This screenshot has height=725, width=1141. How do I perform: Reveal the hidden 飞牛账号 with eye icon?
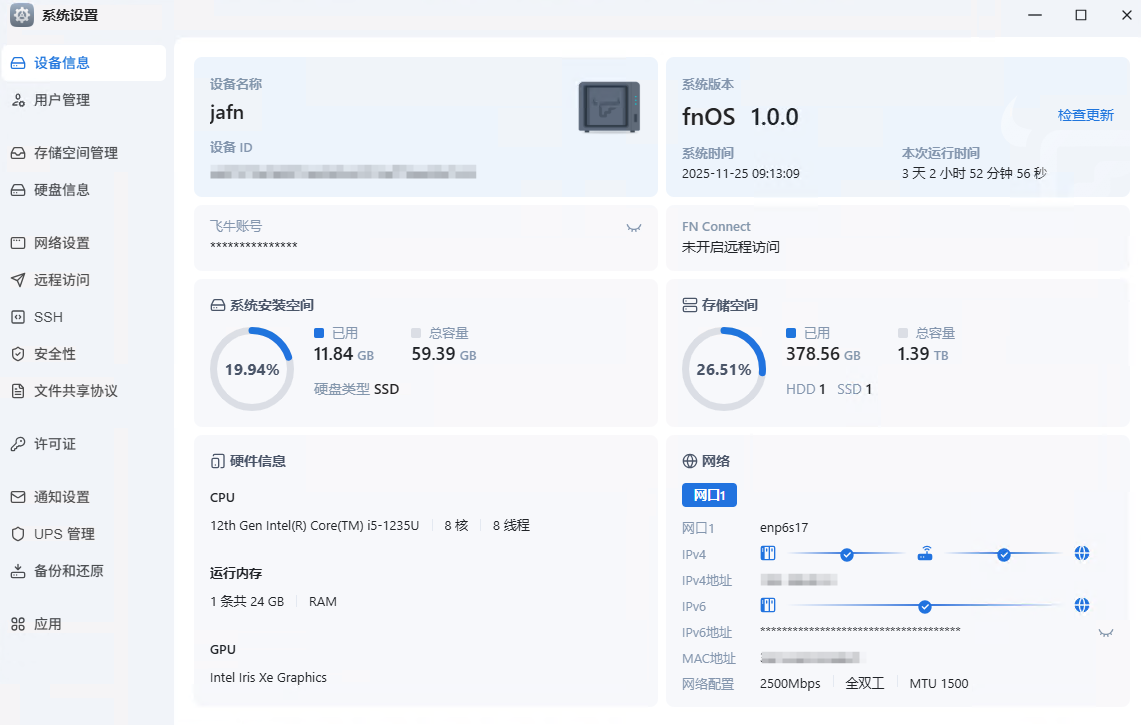[x=633, y=228]
